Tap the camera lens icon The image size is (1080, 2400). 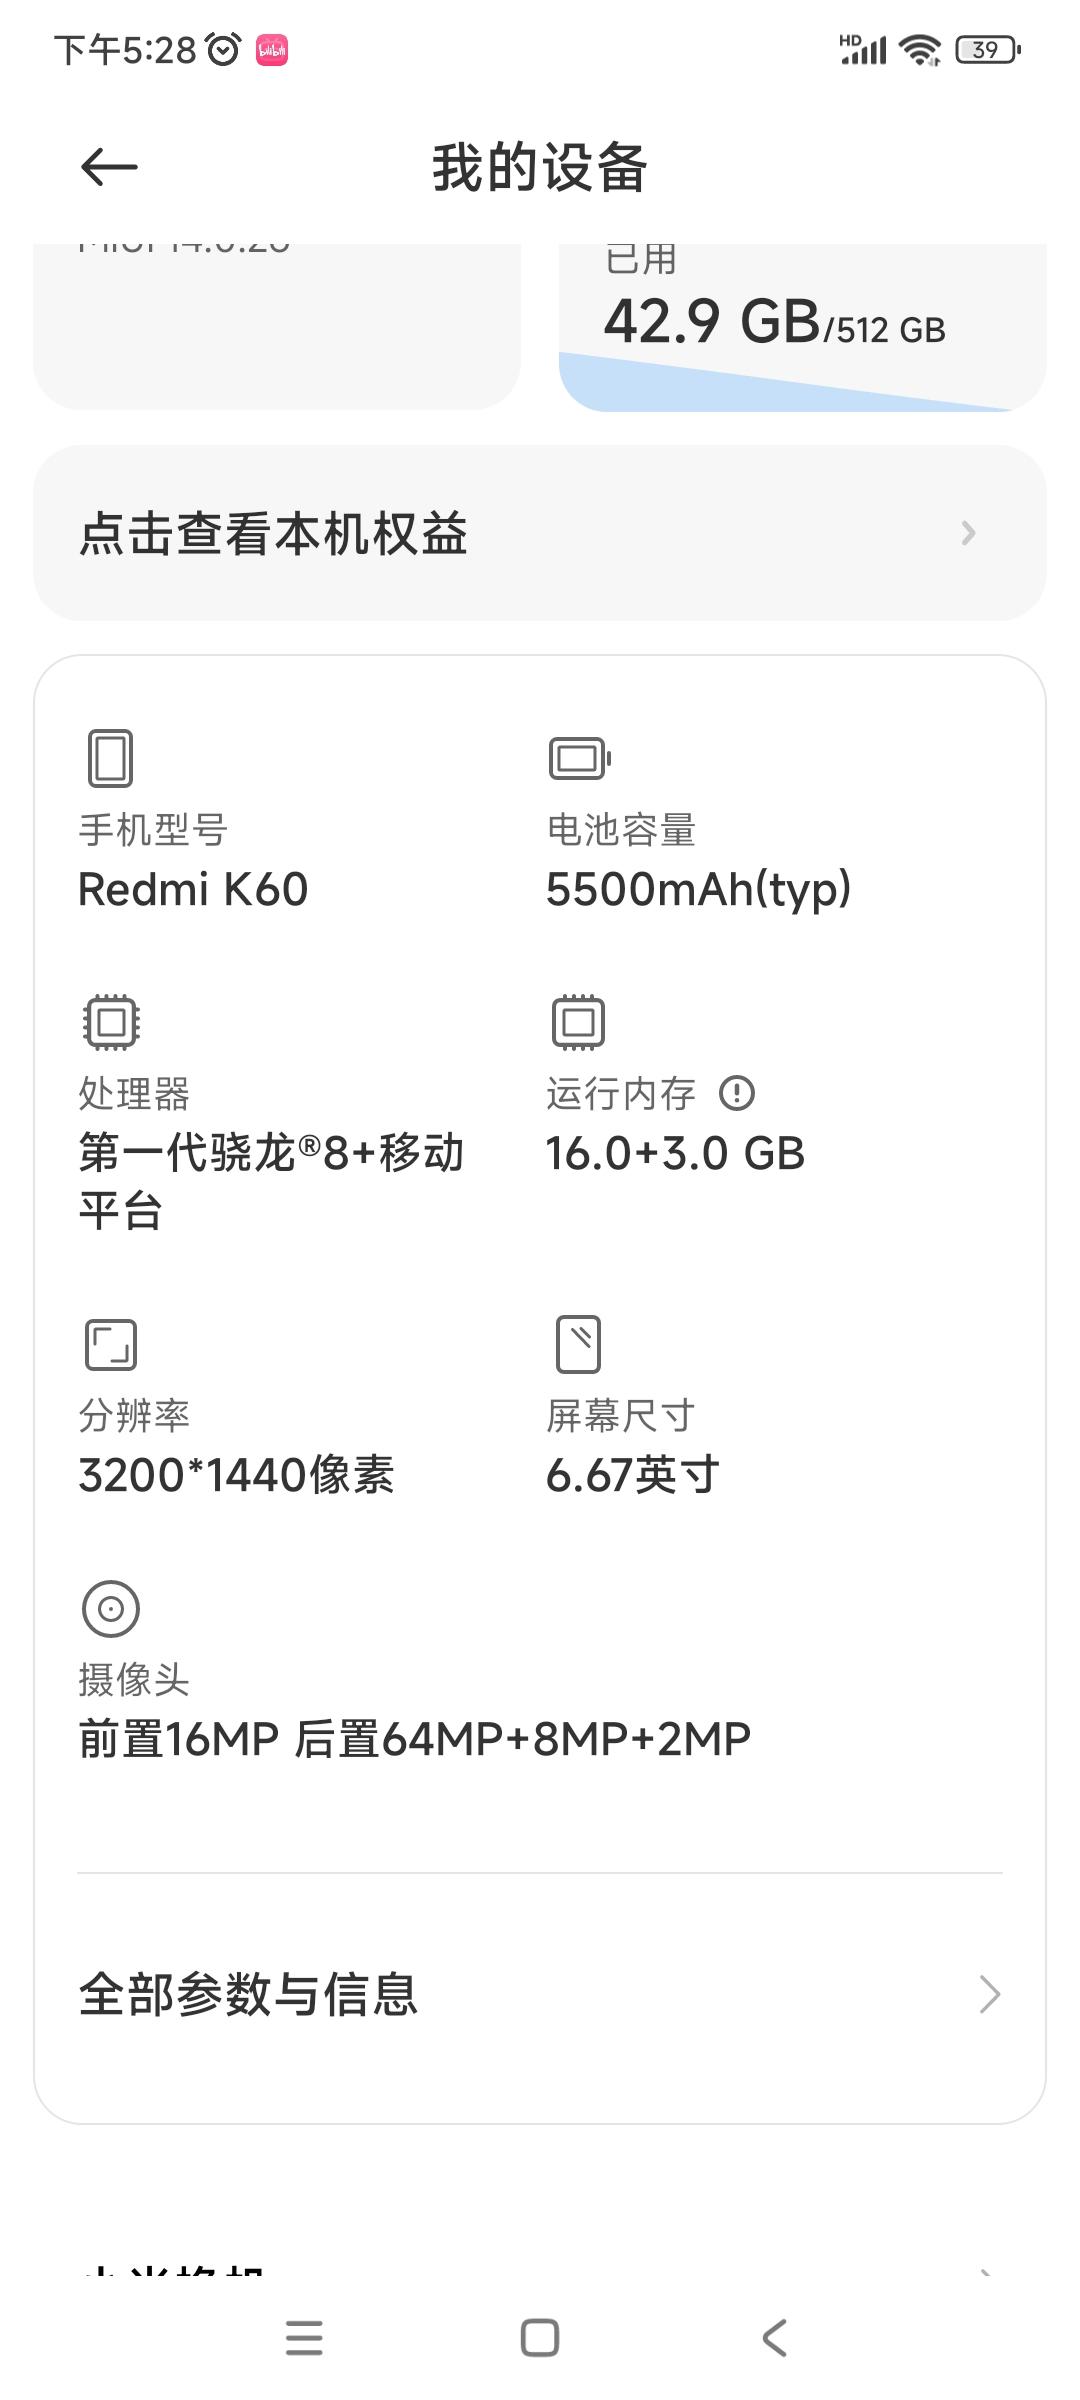110,1608
